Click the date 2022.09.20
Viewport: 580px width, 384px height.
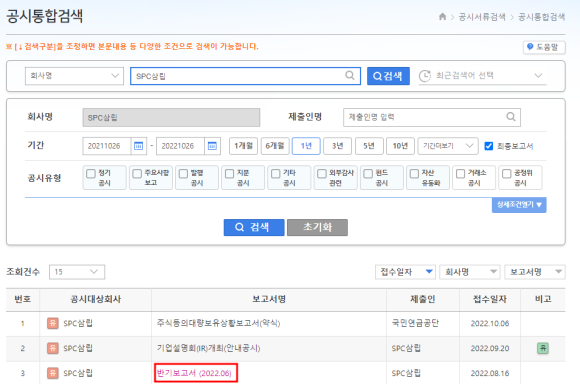(490, 348)
